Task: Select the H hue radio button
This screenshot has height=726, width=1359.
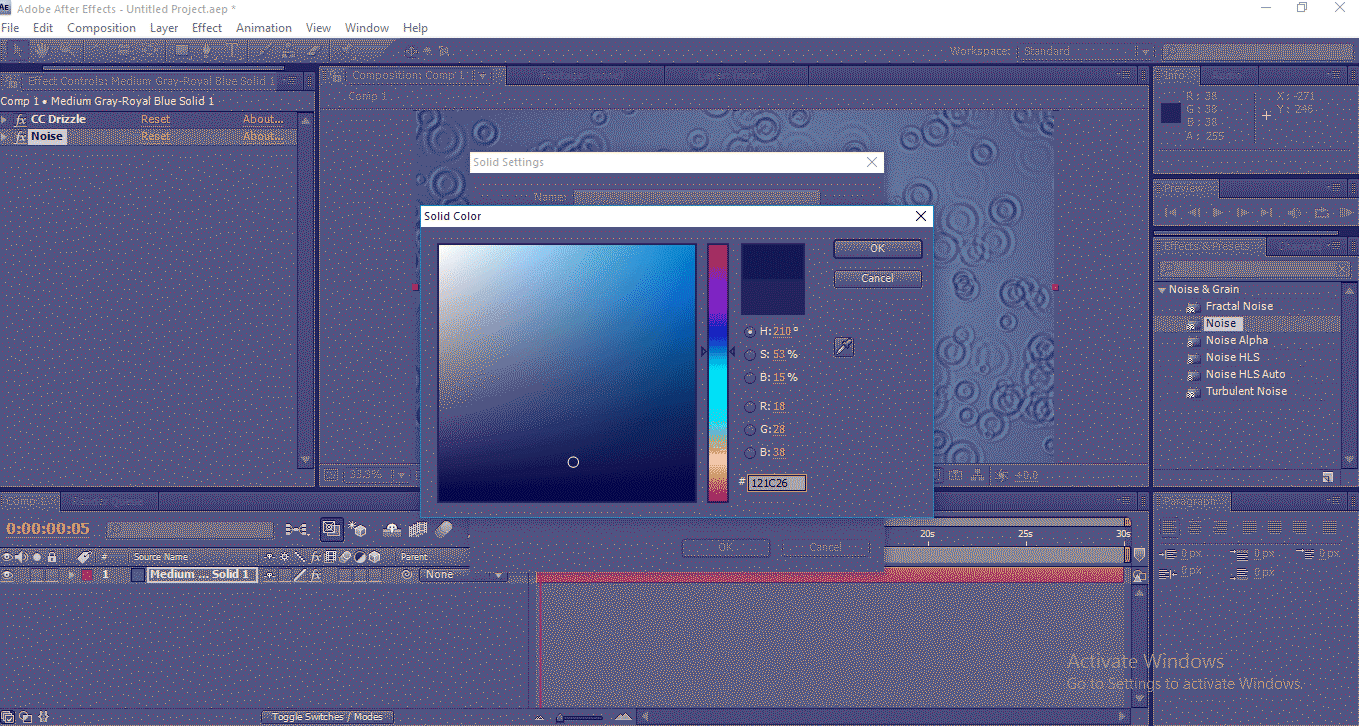Action: pyautogui.click(x=750, y=331)
